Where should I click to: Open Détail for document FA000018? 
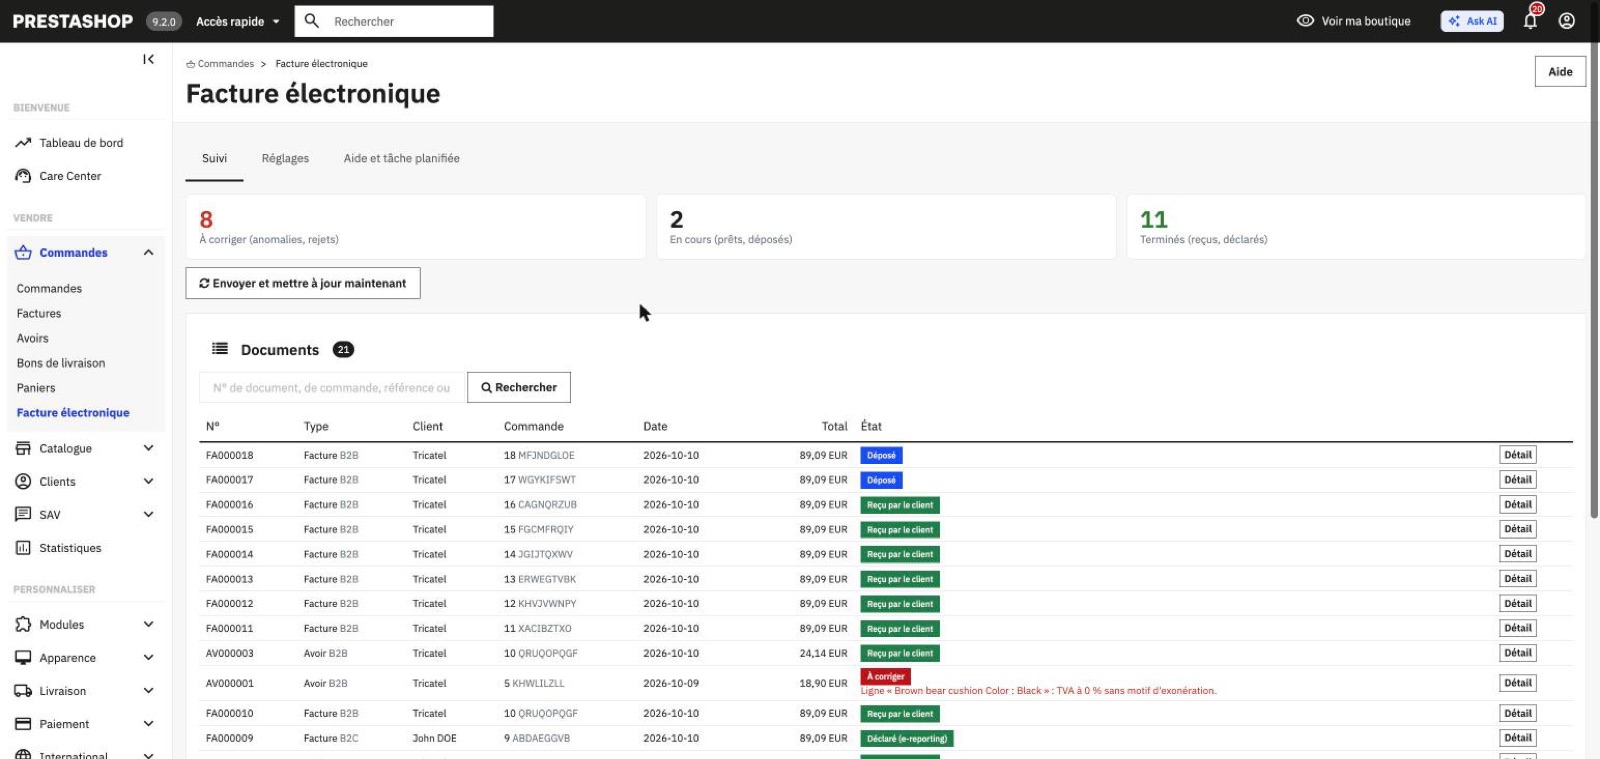(1518, 455)
